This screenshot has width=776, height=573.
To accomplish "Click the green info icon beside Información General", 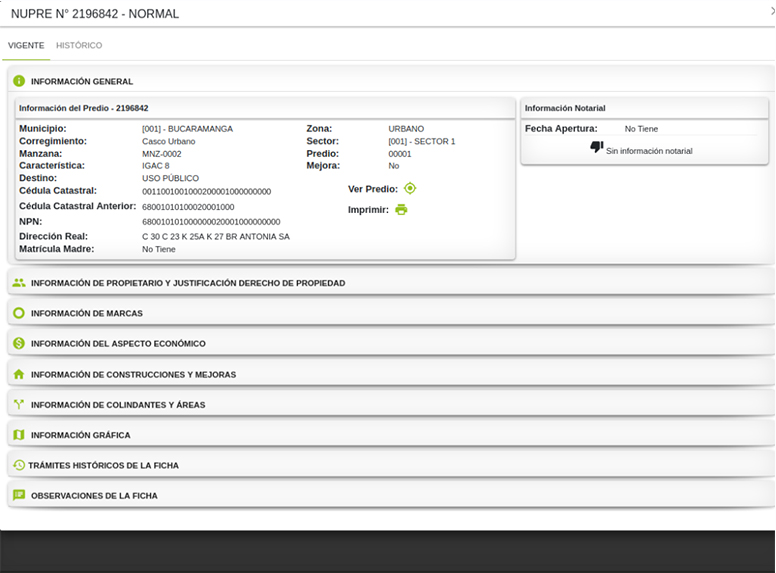I will click(x=19, y=81).
